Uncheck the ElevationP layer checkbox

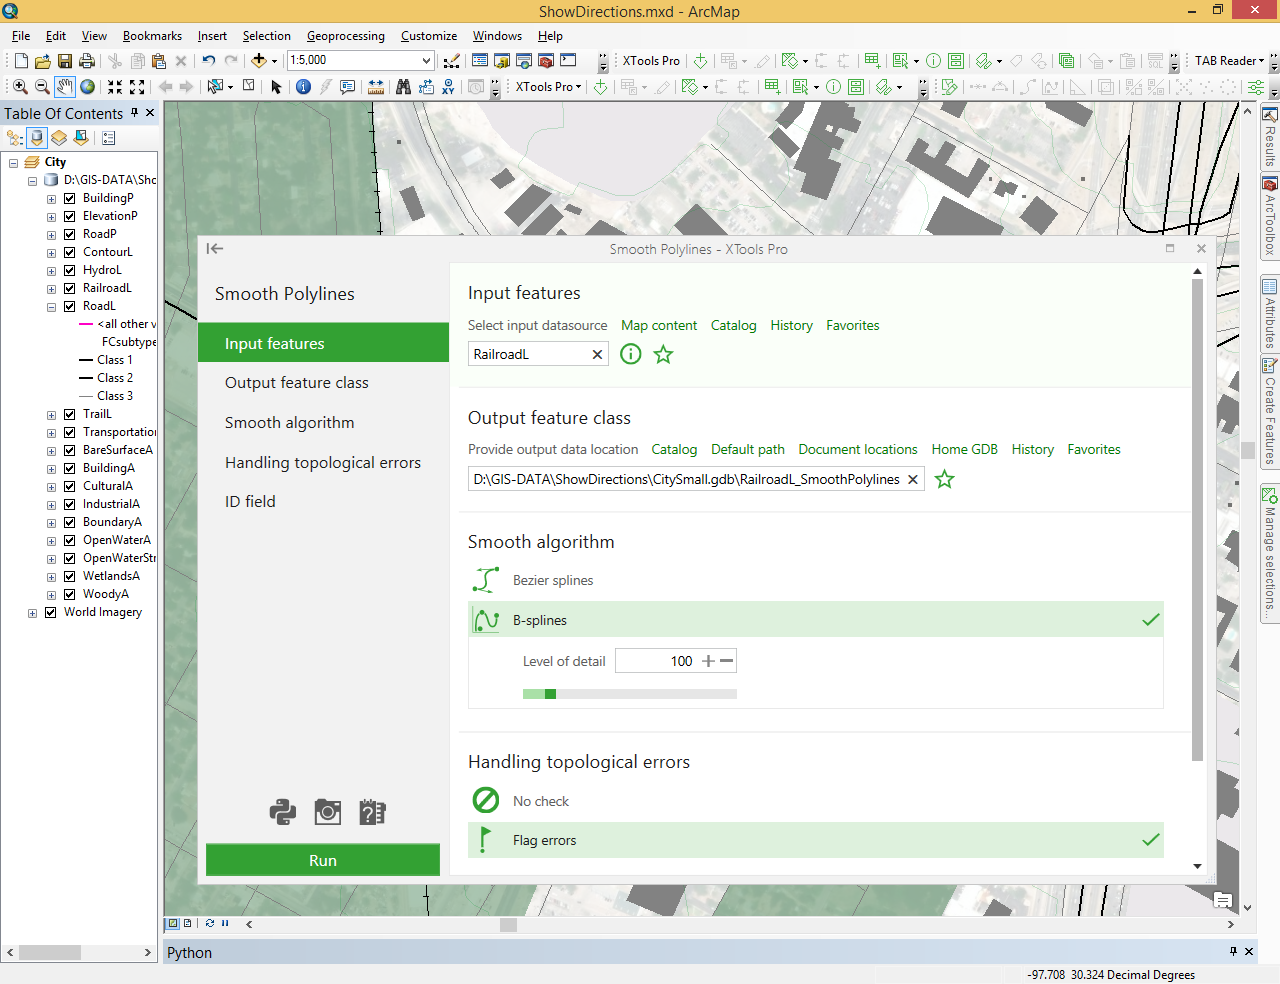70,216
